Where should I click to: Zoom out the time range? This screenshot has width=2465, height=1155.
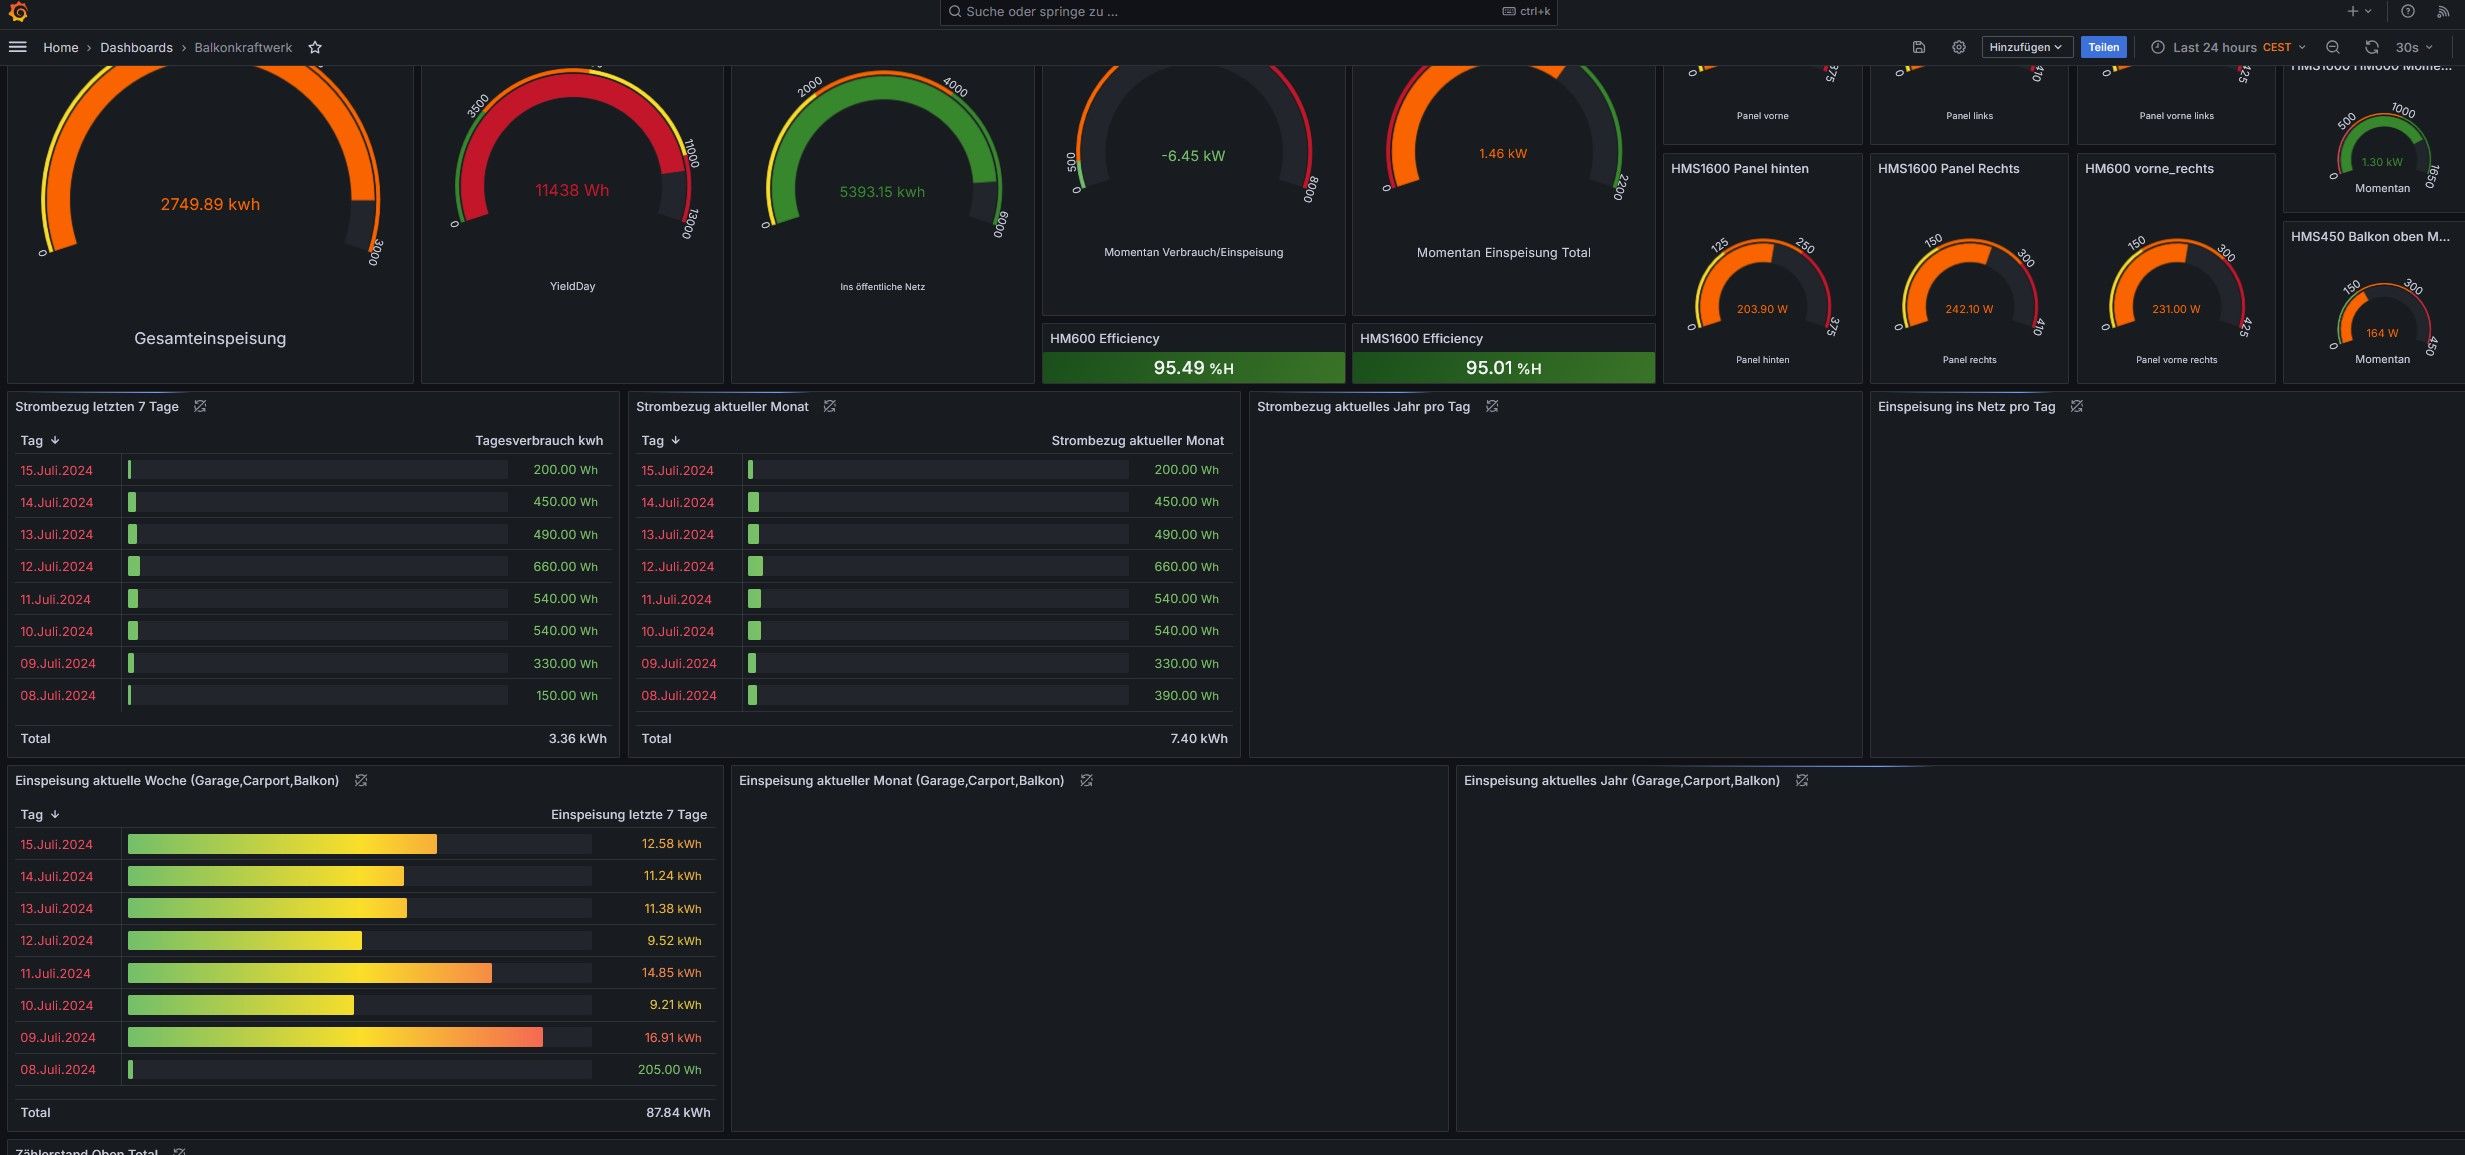2332,47
